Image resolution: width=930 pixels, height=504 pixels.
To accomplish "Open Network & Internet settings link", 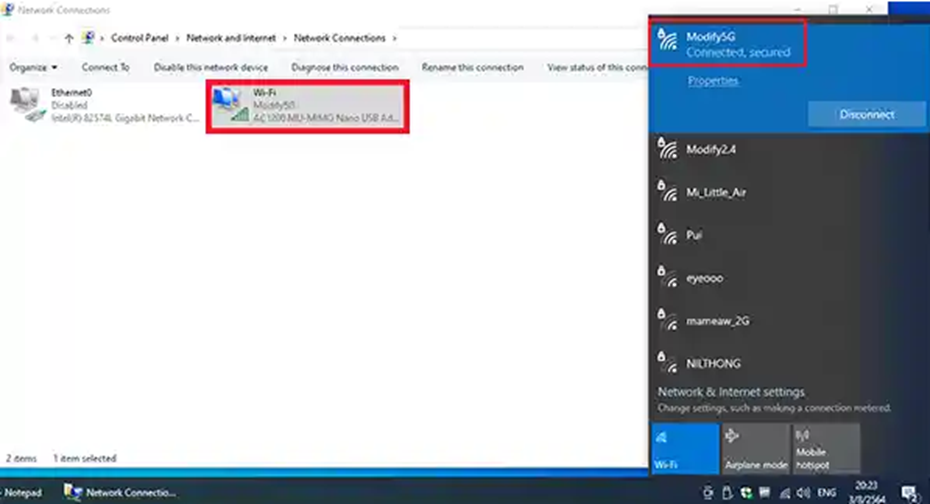I will pos(731,392).
